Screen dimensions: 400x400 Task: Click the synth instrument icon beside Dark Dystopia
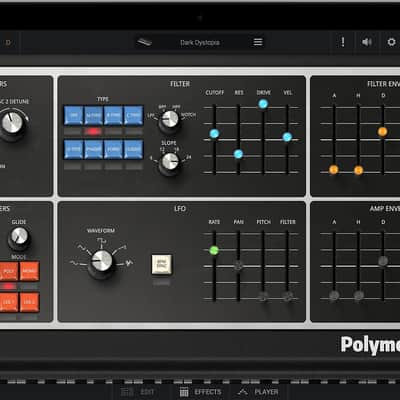tap(144, 42)
